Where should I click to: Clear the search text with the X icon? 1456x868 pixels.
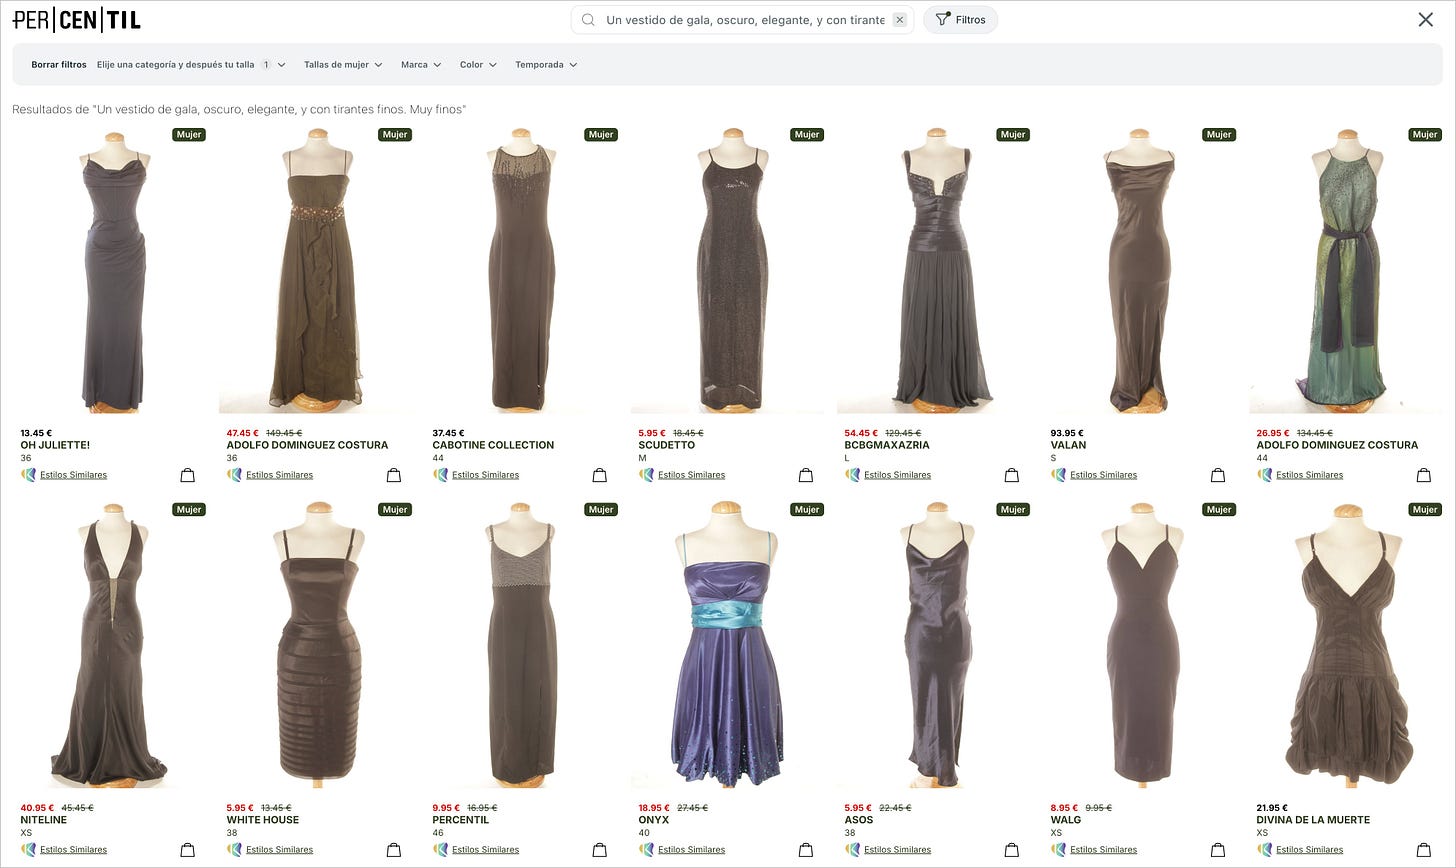[899, 20]
